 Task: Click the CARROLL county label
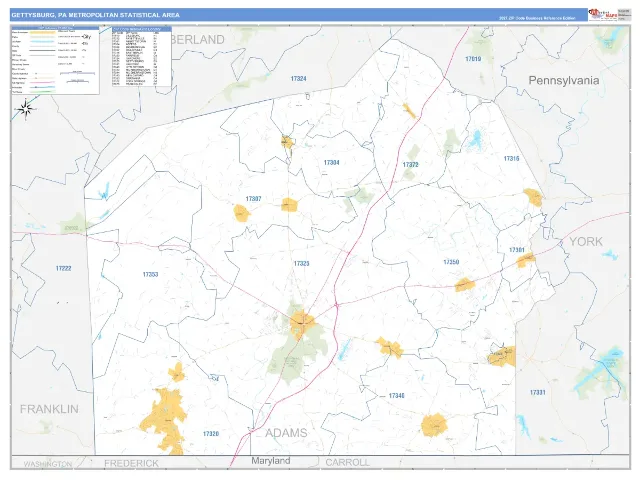point(347,462)
